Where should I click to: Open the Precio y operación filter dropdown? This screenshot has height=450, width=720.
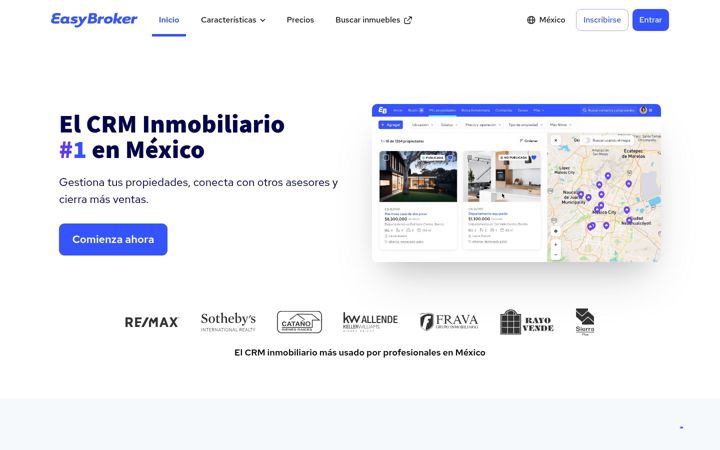(483, 125)
